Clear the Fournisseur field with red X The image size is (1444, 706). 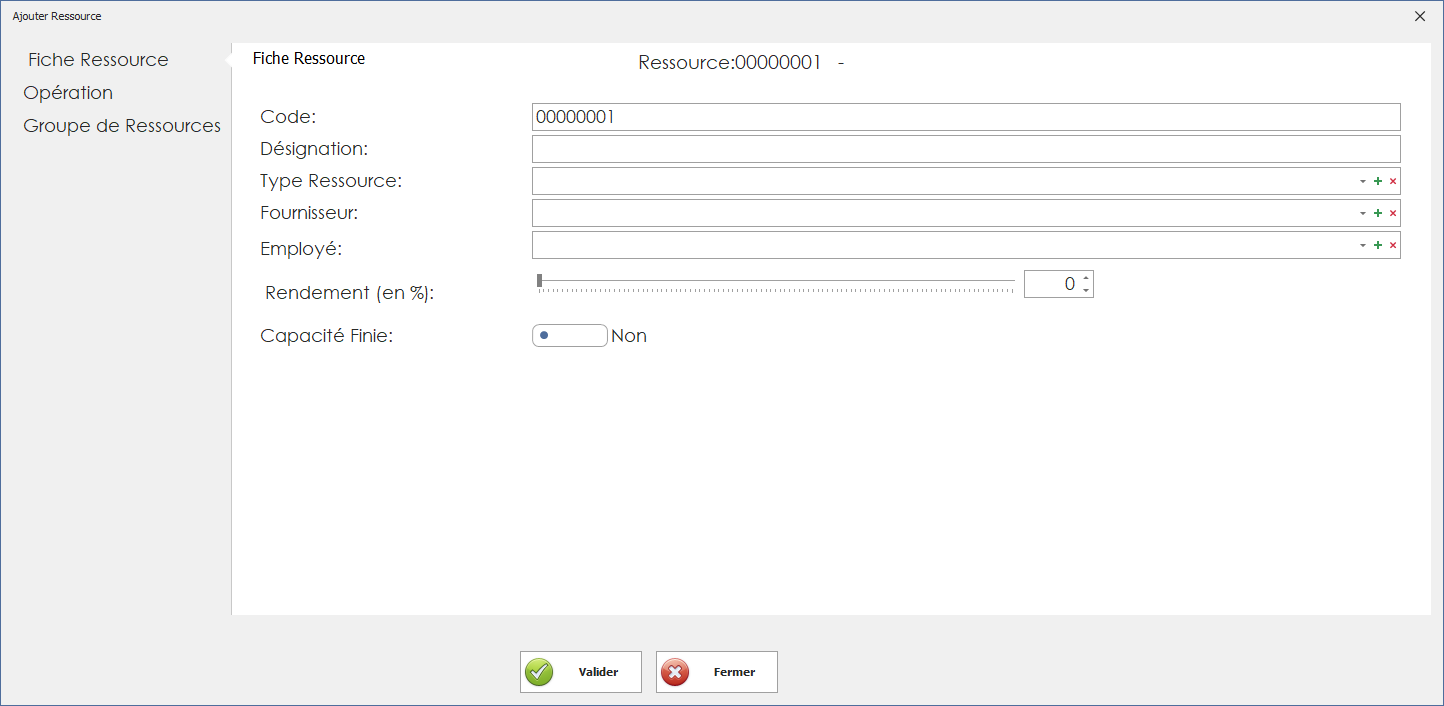(x=1393, y=214)
